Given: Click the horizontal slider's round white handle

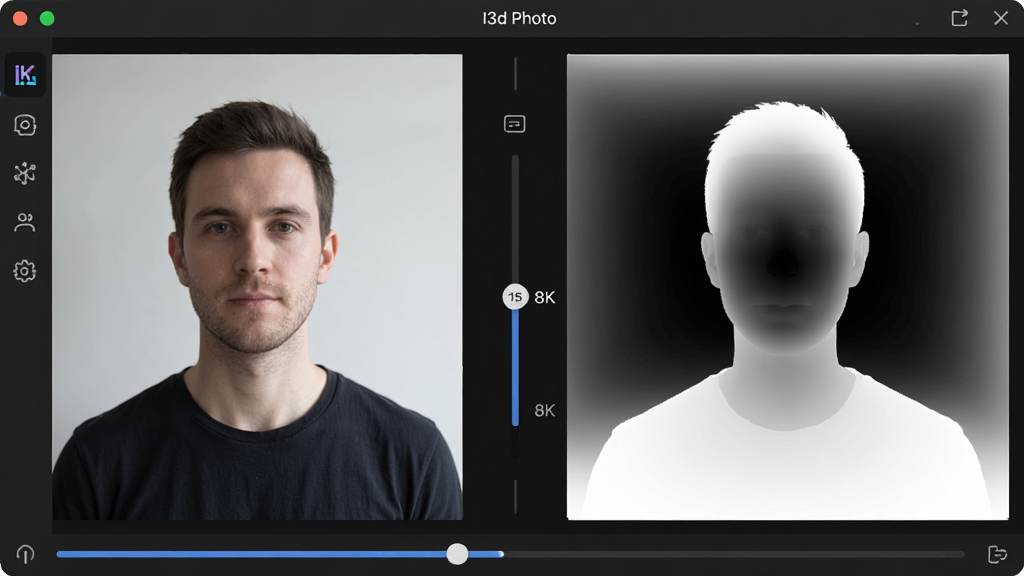Looking at the screenshot, I should [457, 554].
